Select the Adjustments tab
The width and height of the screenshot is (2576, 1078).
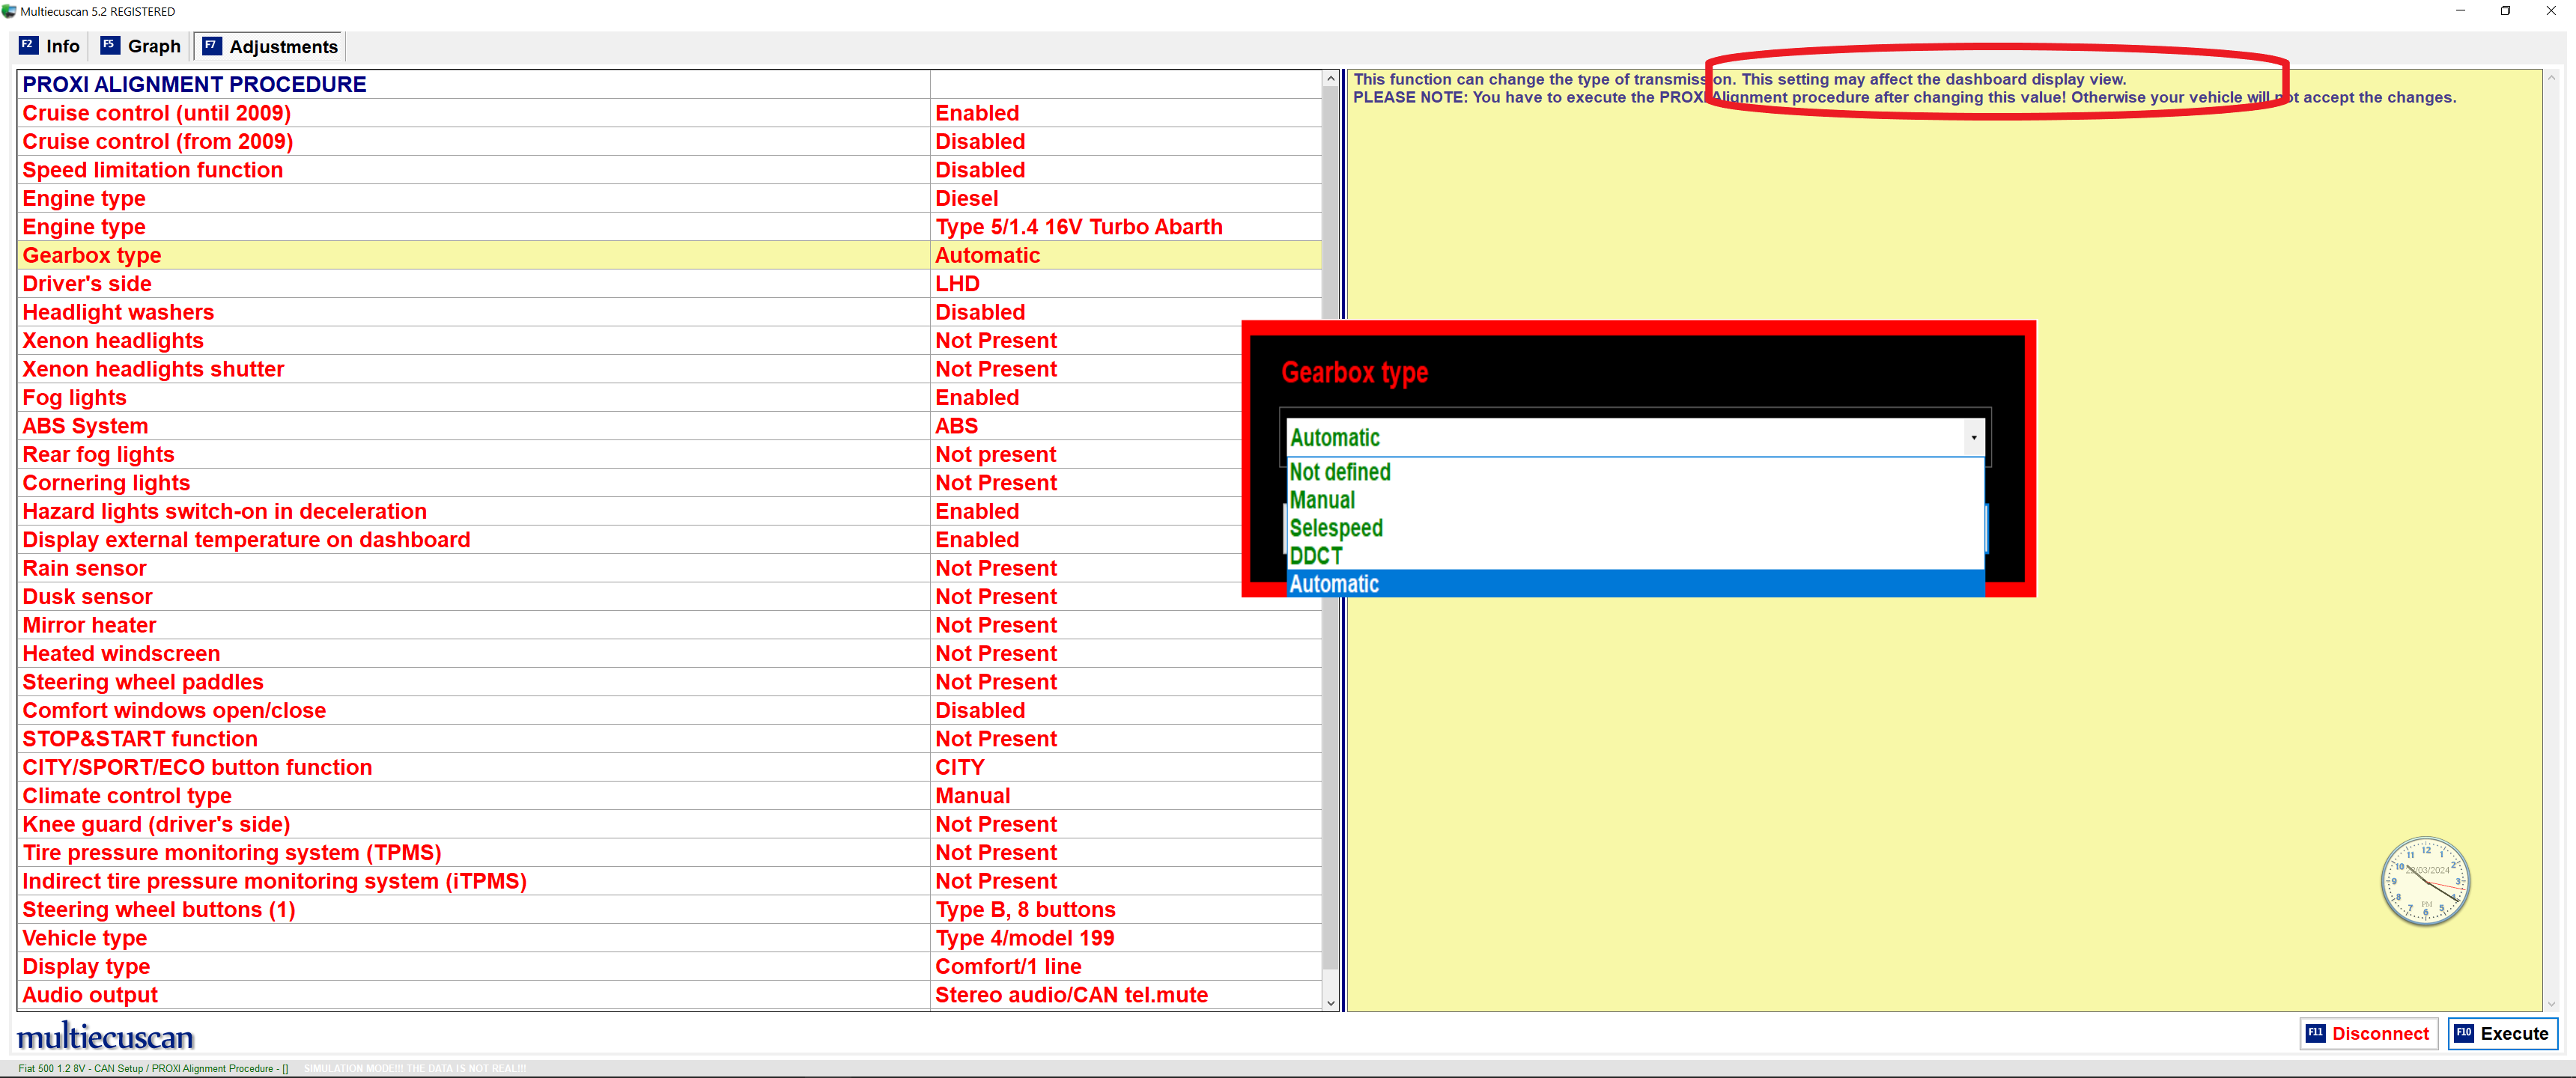pos(270,46)
